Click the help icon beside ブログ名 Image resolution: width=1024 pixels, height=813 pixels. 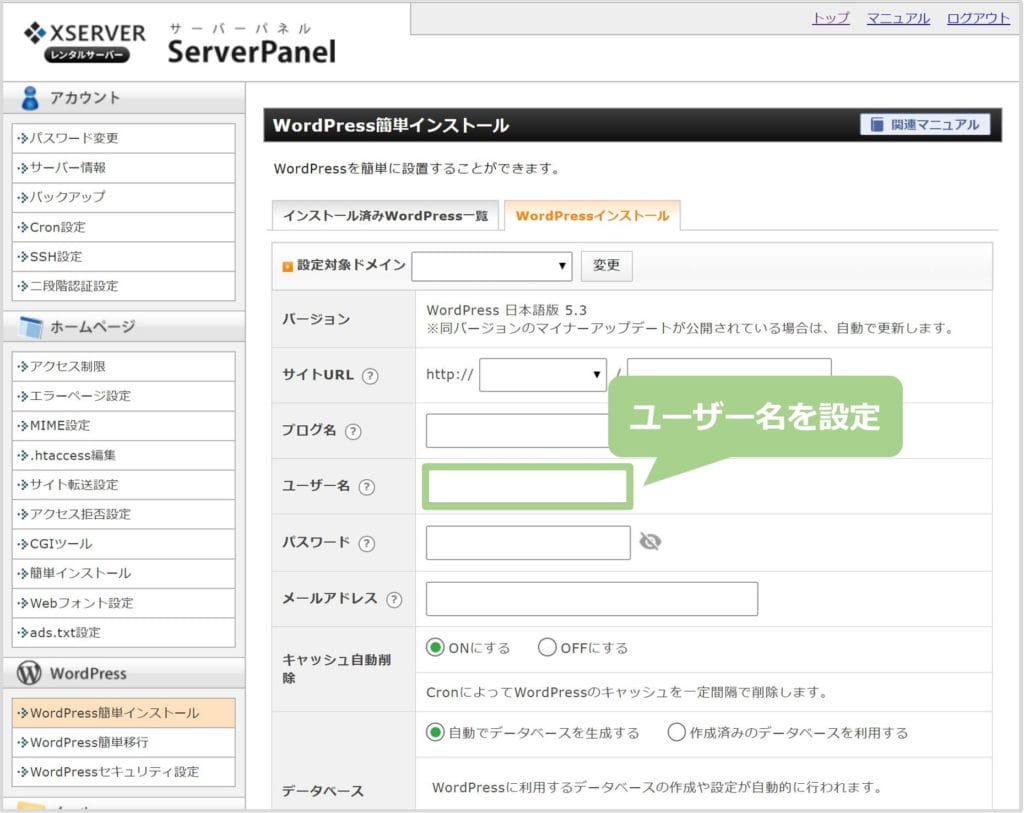click(x=352, y=431)
